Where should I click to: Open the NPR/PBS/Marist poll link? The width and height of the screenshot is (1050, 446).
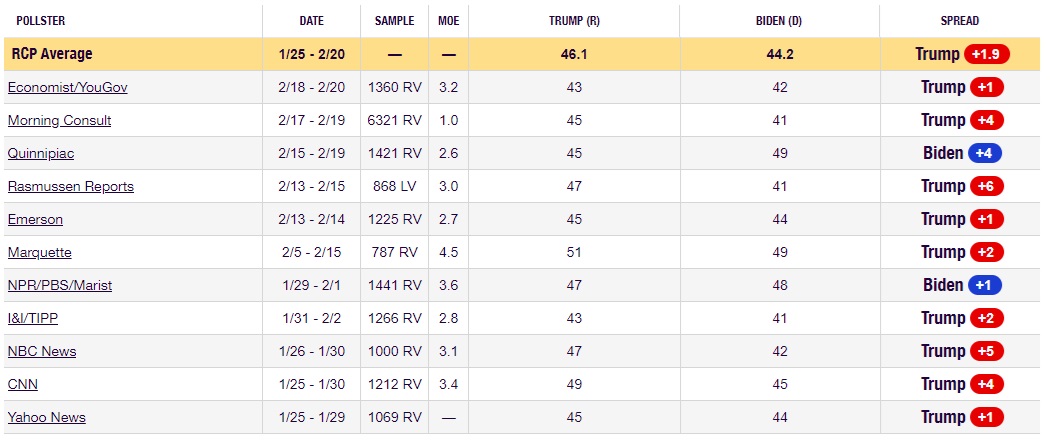click(x=60, y=285)
